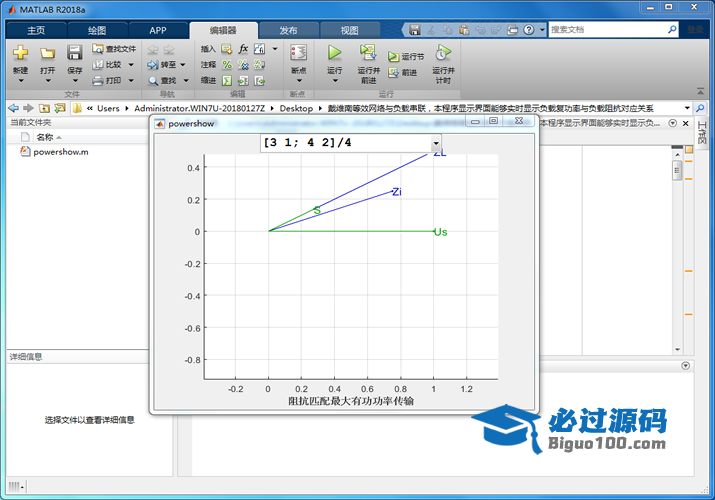Go back with the blue left arrow
Screen dimensions: 715x500
click(14, 108)
